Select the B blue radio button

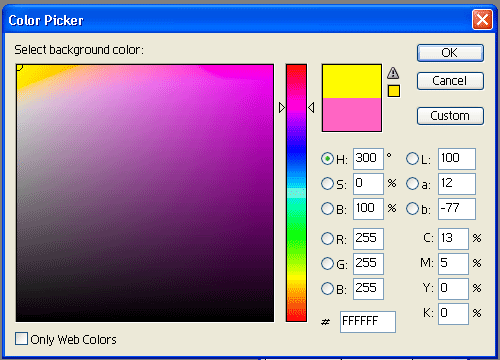click(327, 289)
